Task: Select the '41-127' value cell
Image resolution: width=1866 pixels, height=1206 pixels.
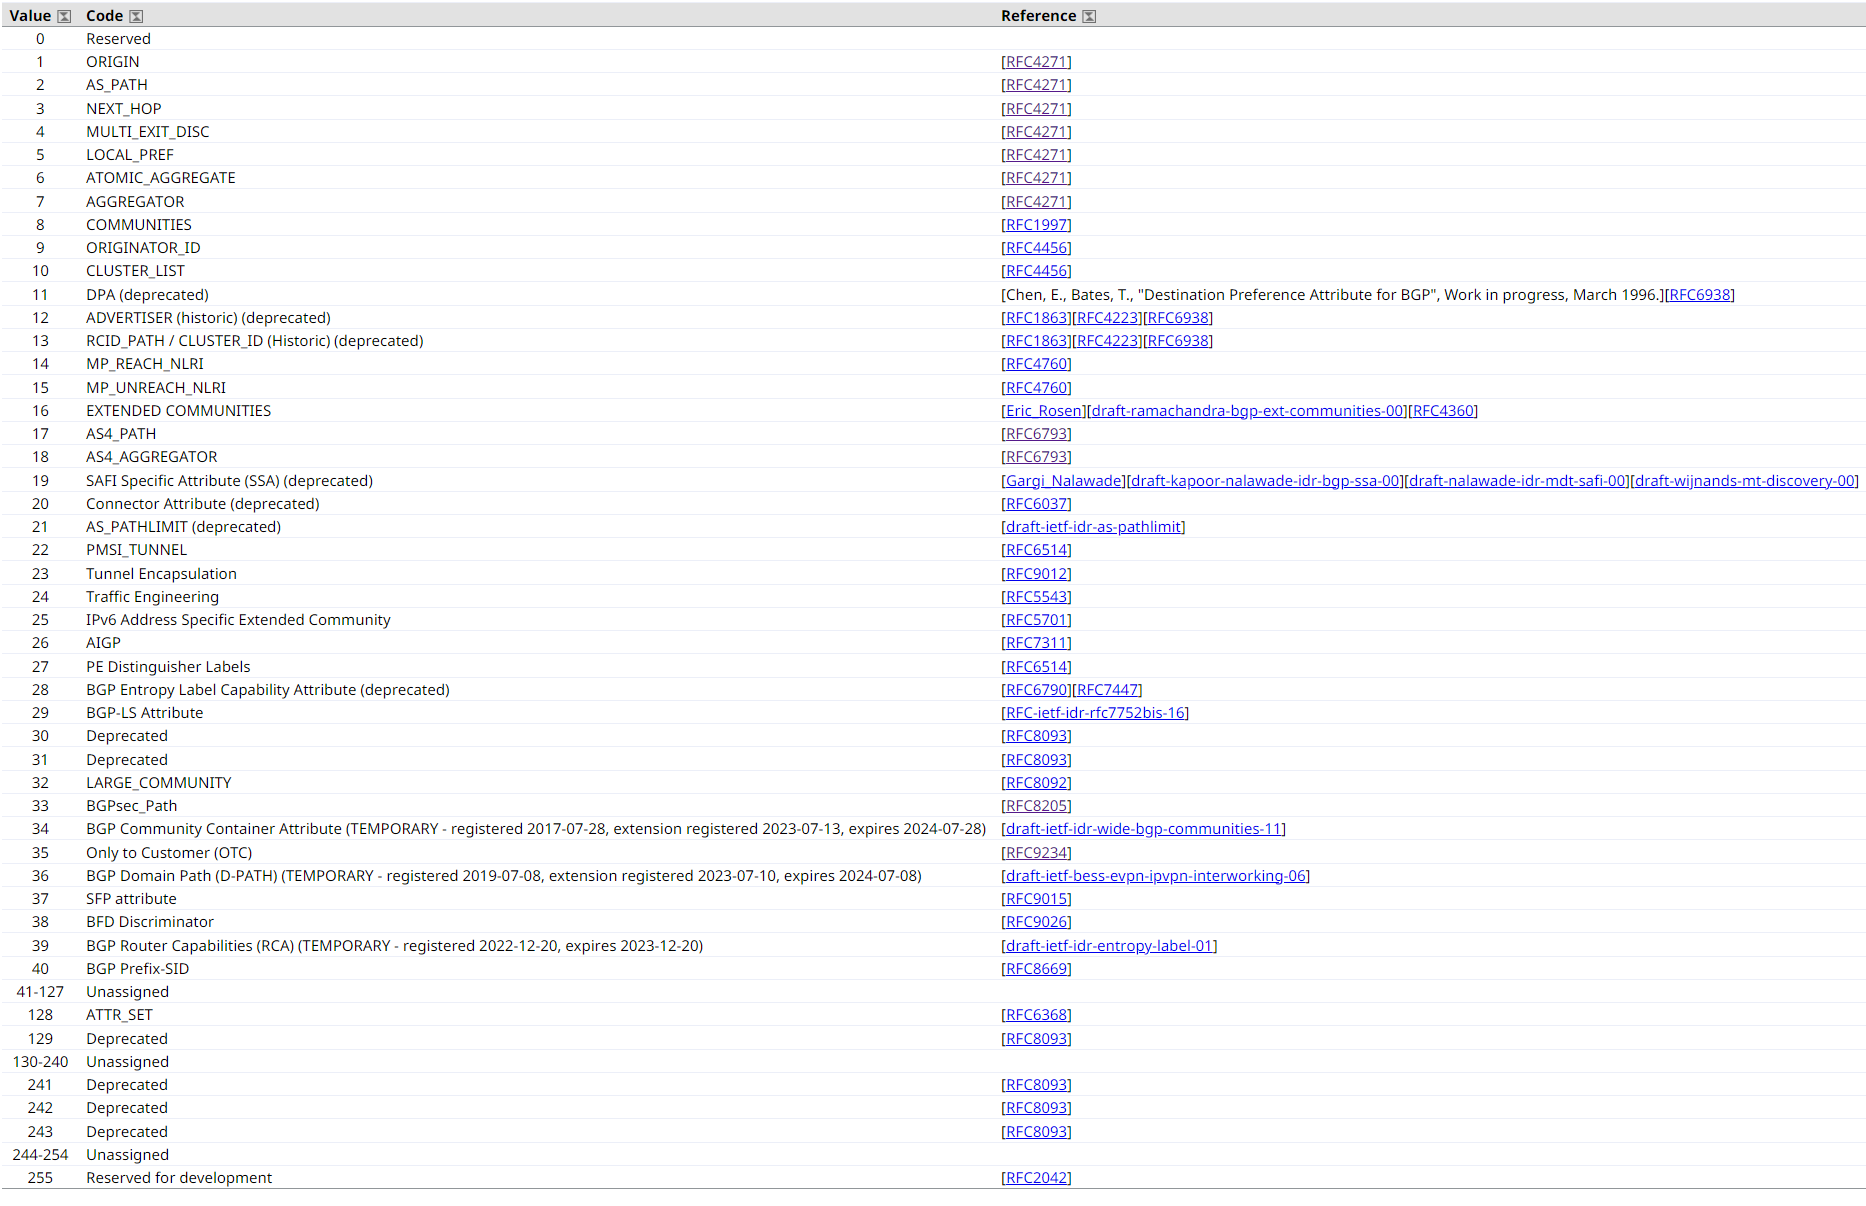Action: (x=40, y=992)
